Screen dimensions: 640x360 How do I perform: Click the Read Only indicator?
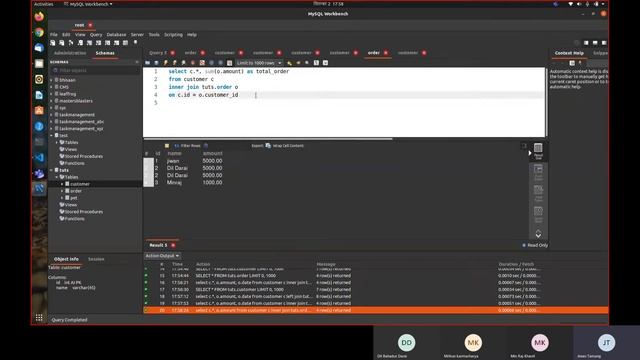[x=535, y=245]
